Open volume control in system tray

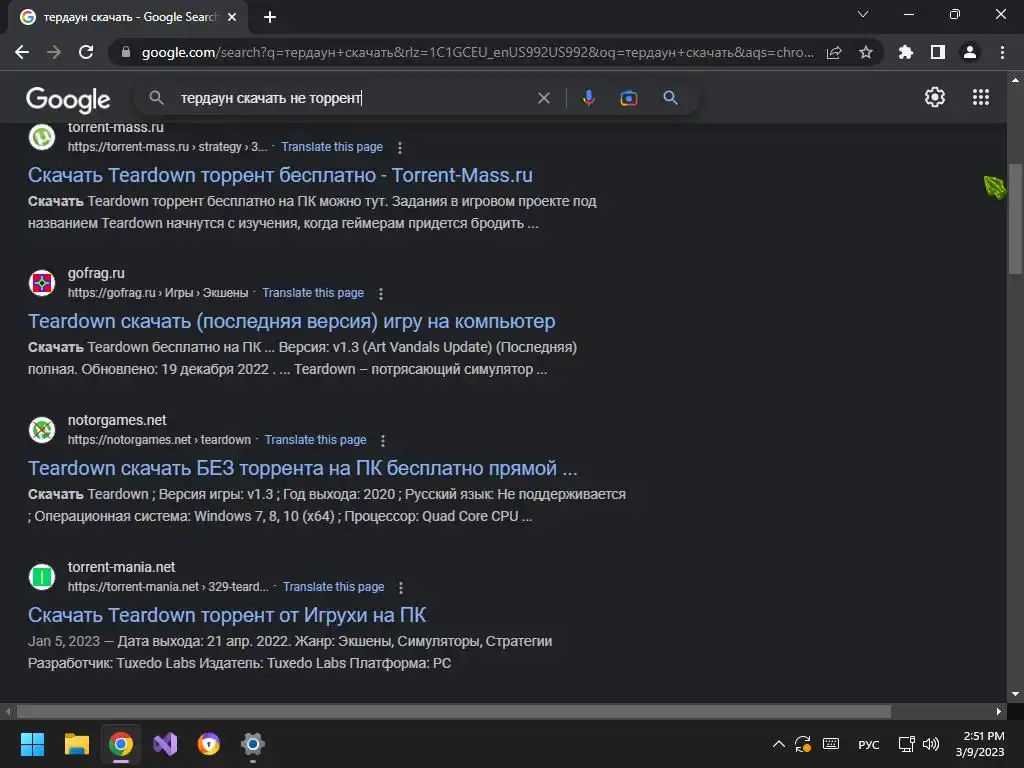coord(931,744)
